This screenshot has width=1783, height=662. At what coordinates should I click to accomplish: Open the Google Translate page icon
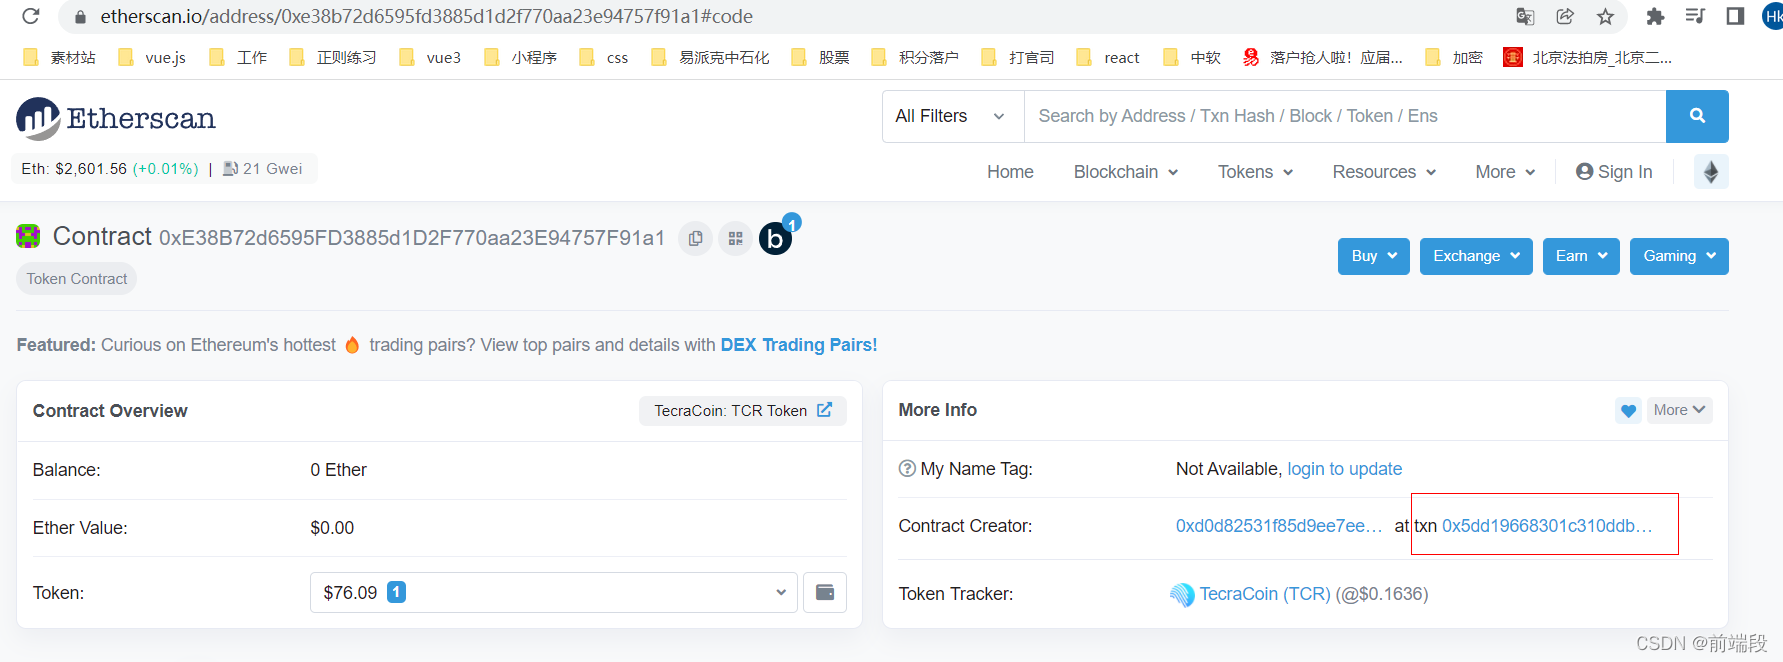pyautogui.click(x=1525, y=16)
